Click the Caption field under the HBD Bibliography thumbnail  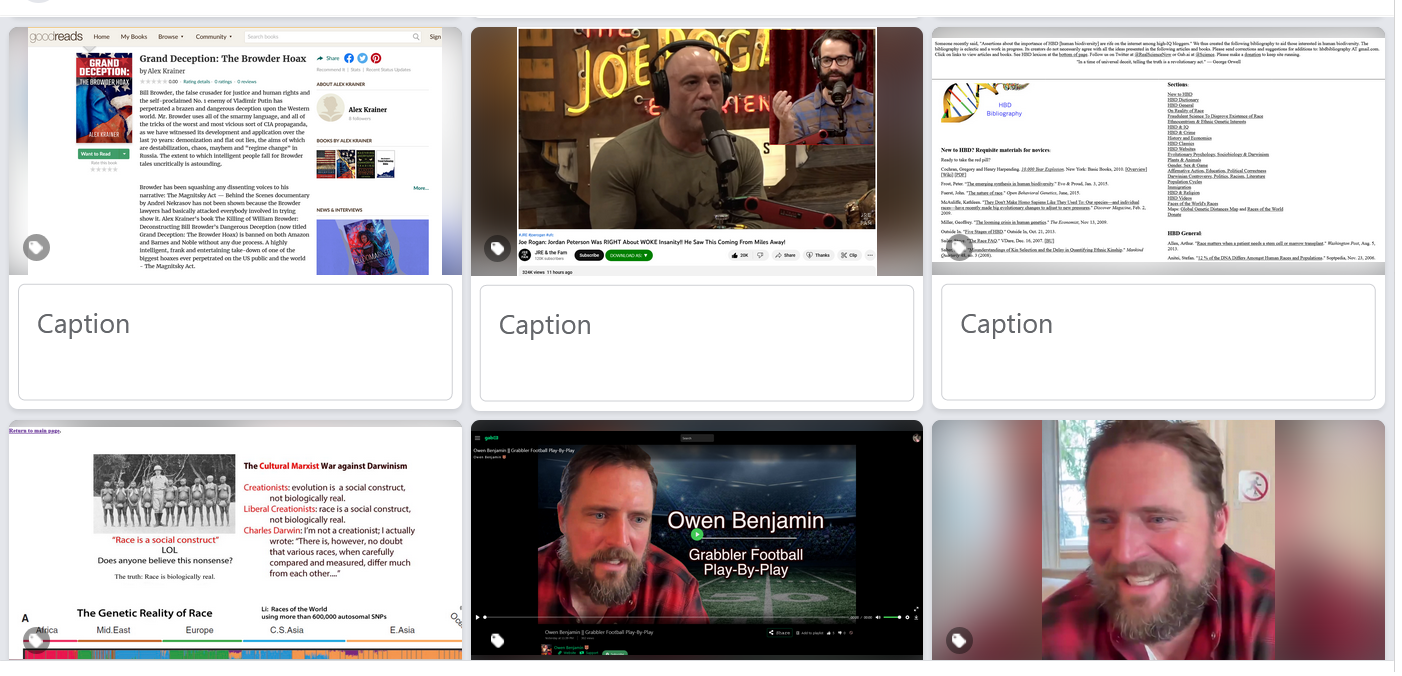tap(1158, 342)
